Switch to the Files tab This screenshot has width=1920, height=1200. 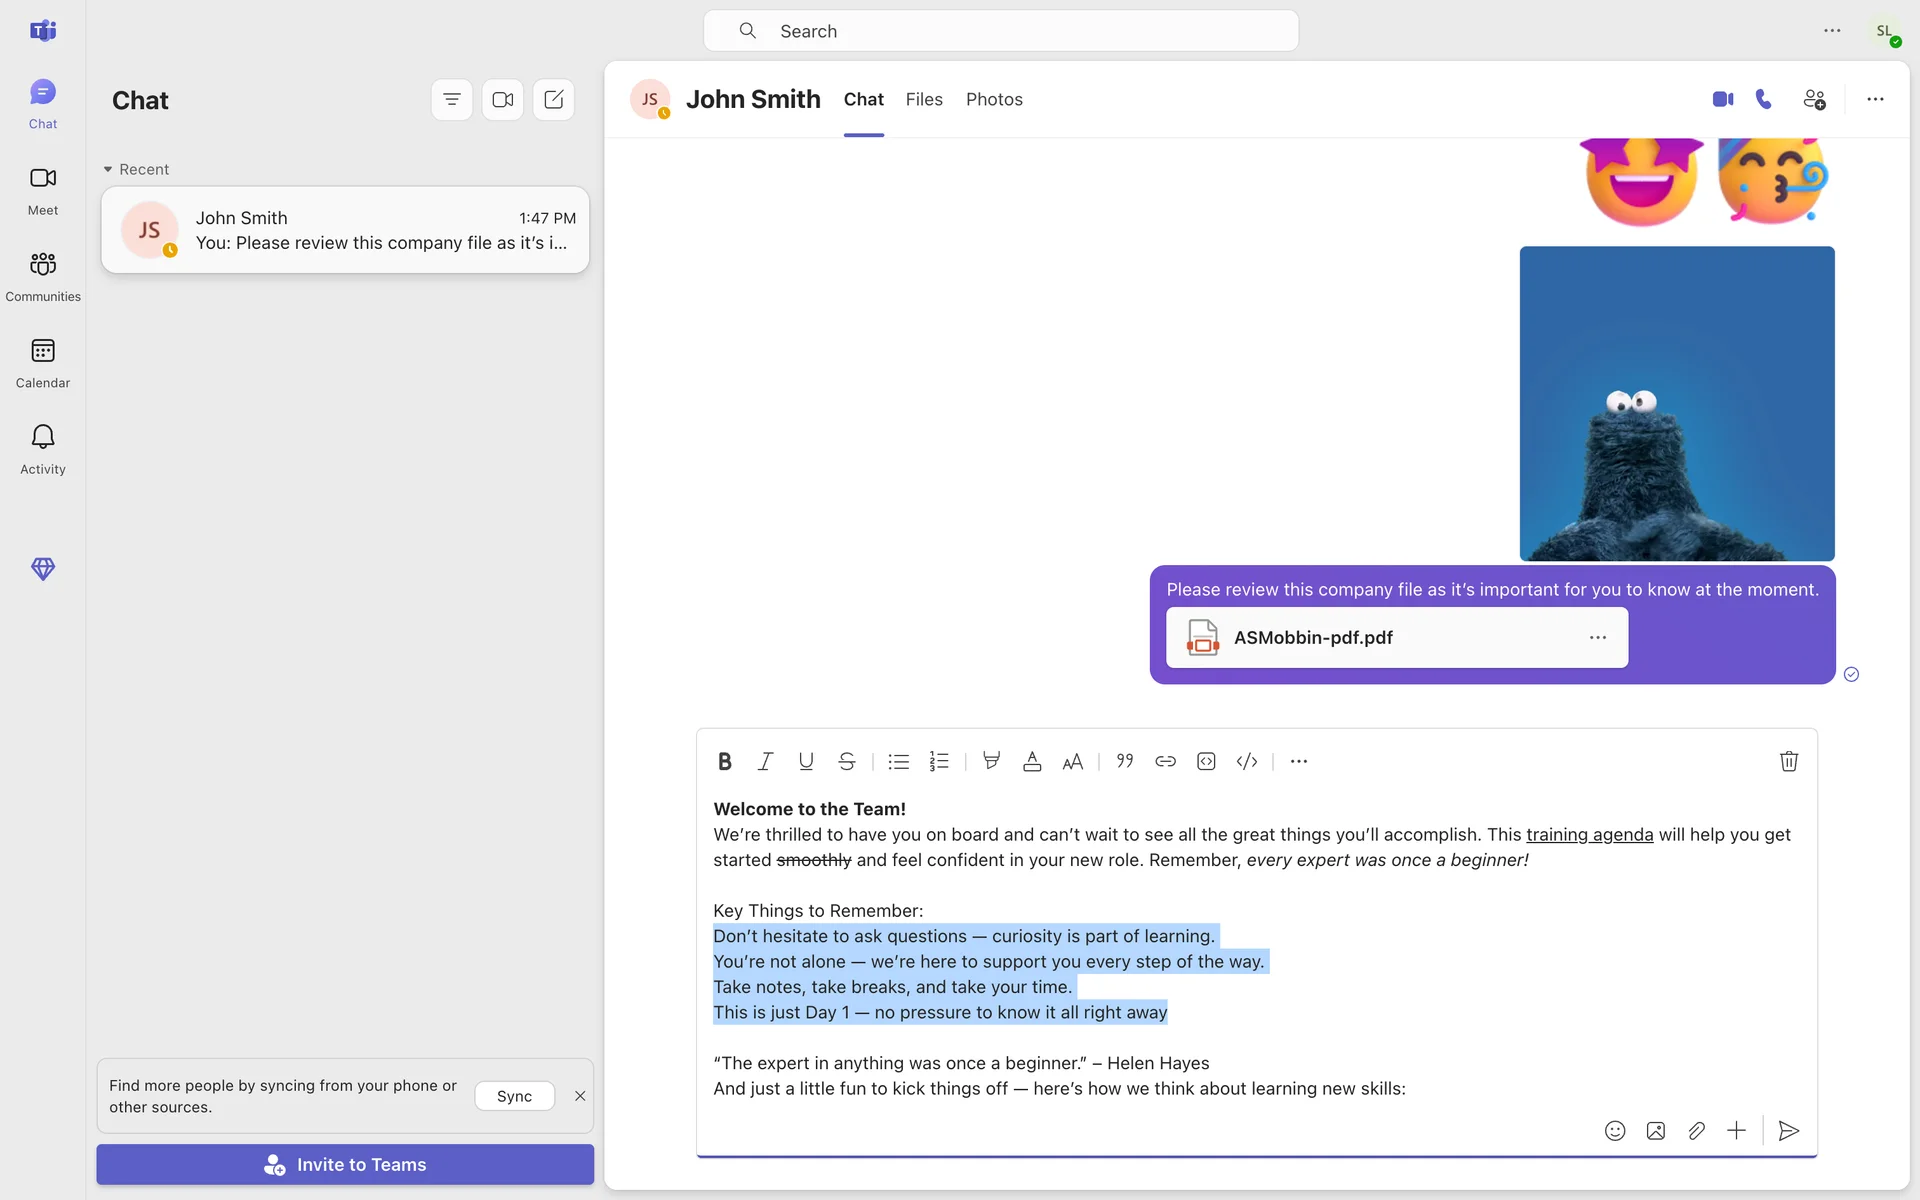(924, 99)
